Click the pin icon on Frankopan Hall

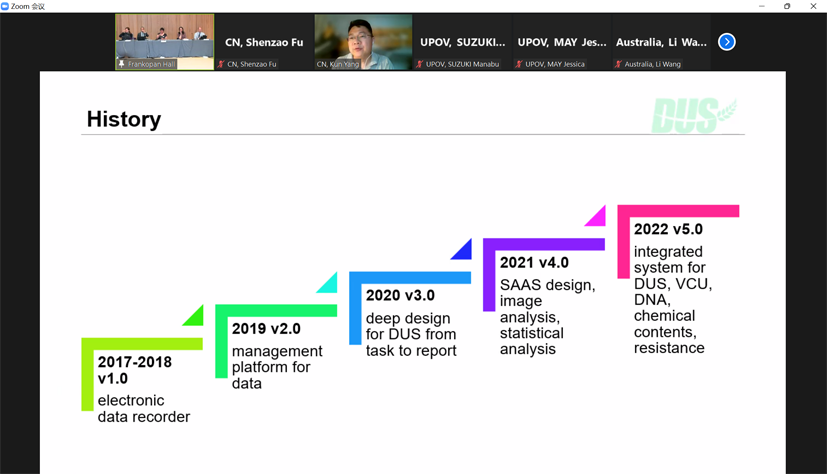122,64
